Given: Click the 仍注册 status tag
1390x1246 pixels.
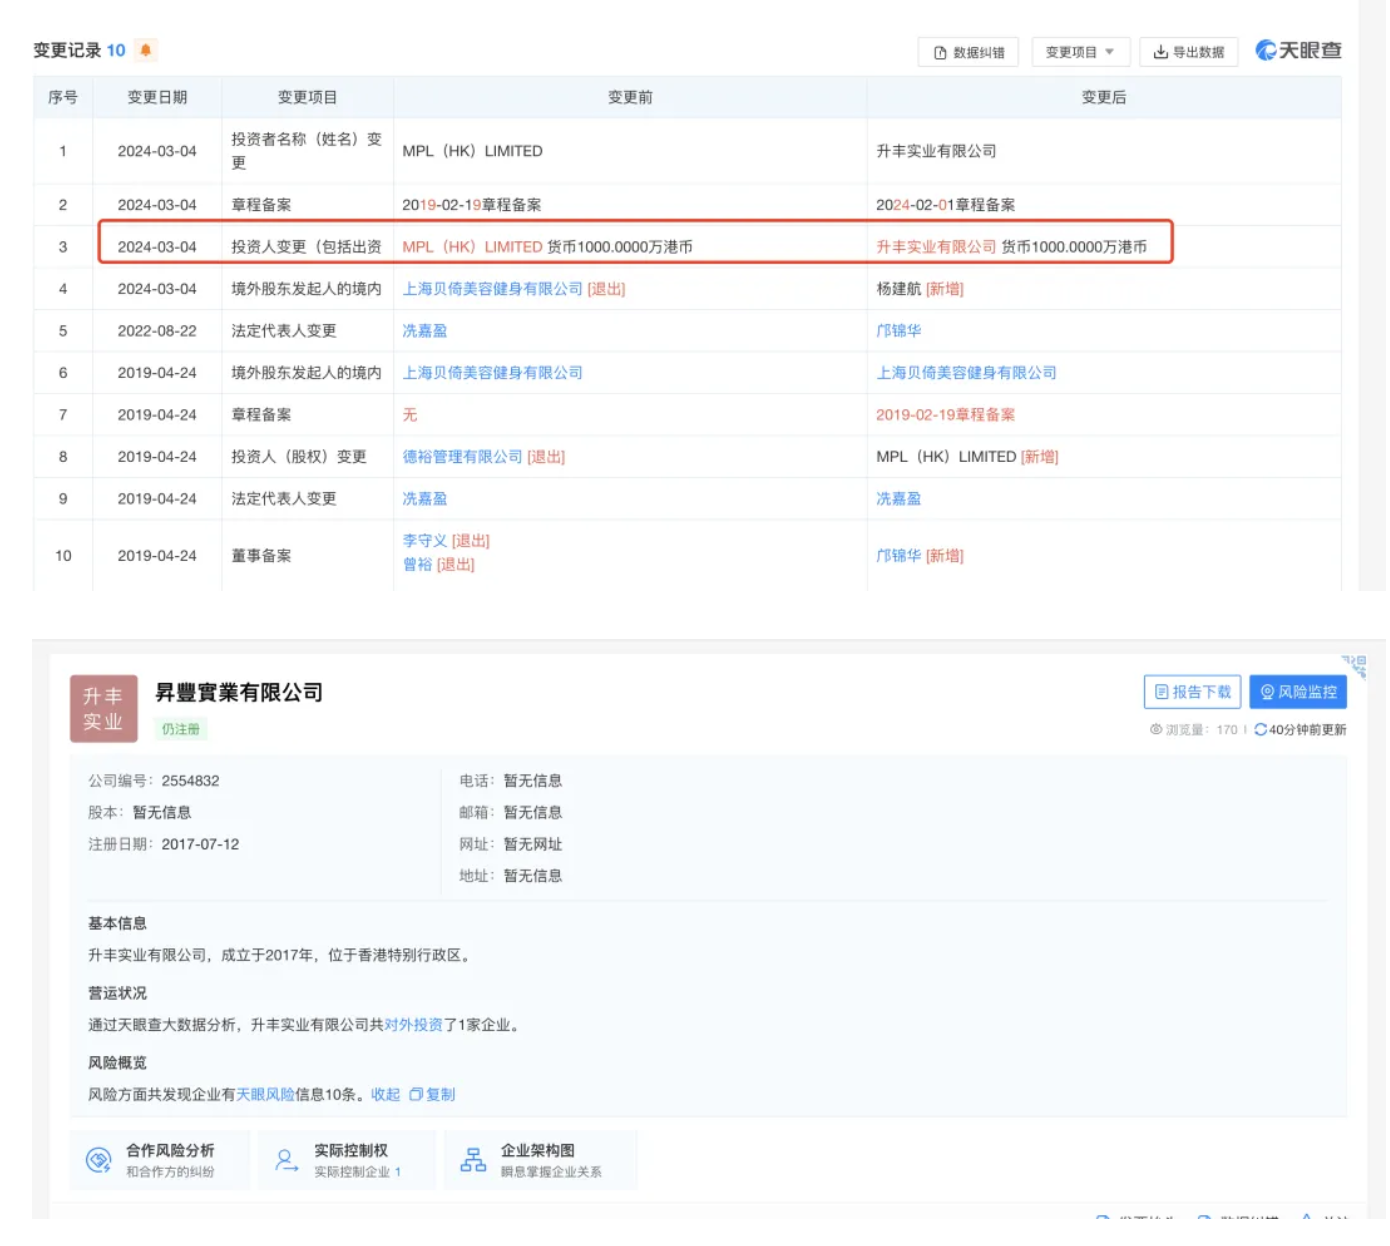Looking at the screenshot, I should pyautogui.click(x=181, y=729).
